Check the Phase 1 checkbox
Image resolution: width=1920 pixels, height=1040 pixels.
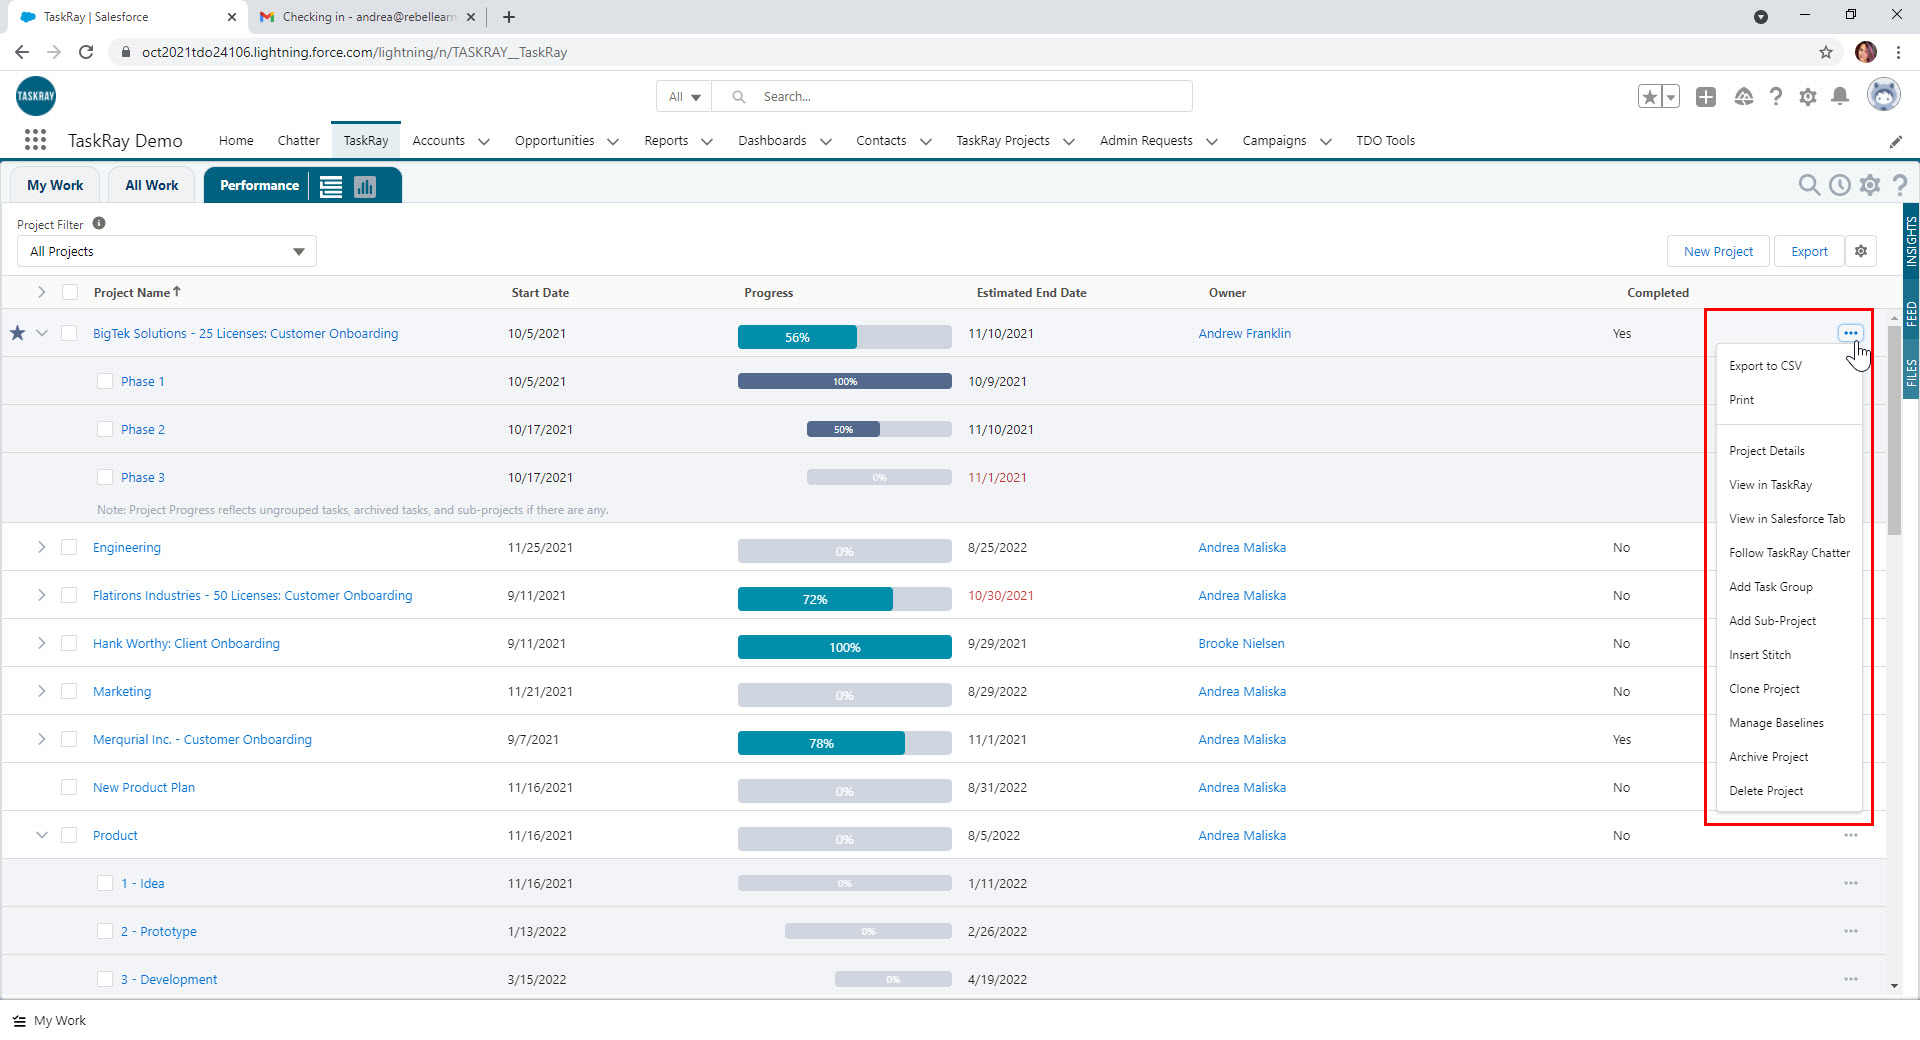click(x=105, y=381)
